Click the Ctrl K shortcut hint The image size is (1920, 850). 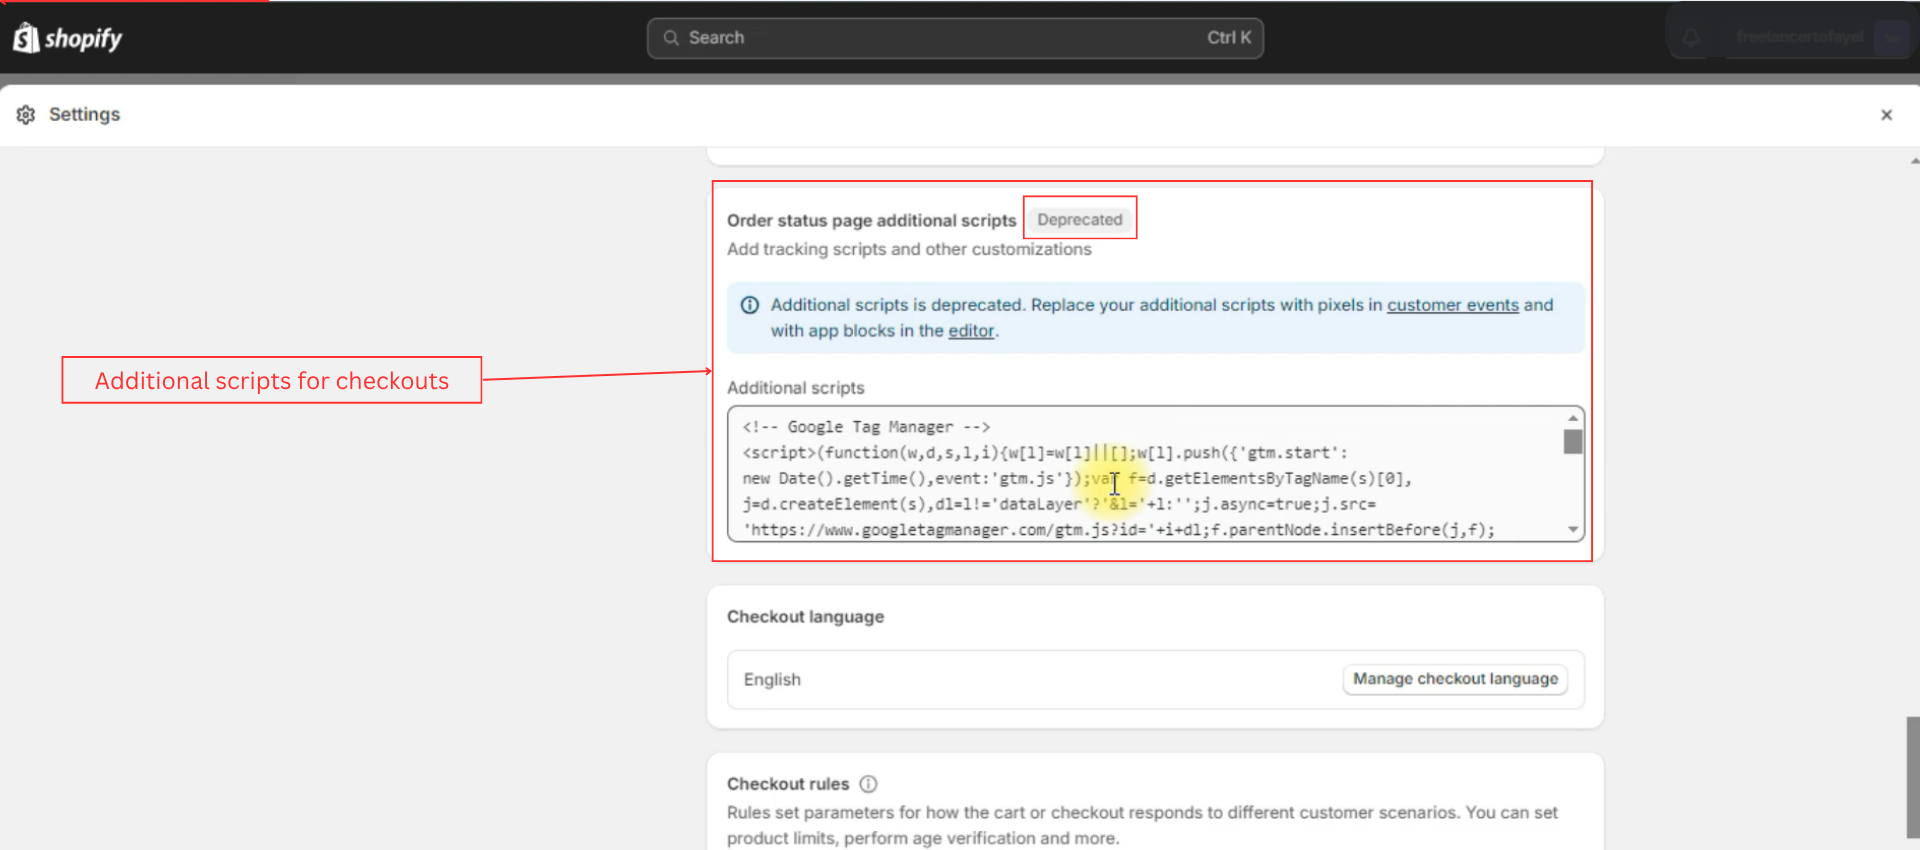1229,38
